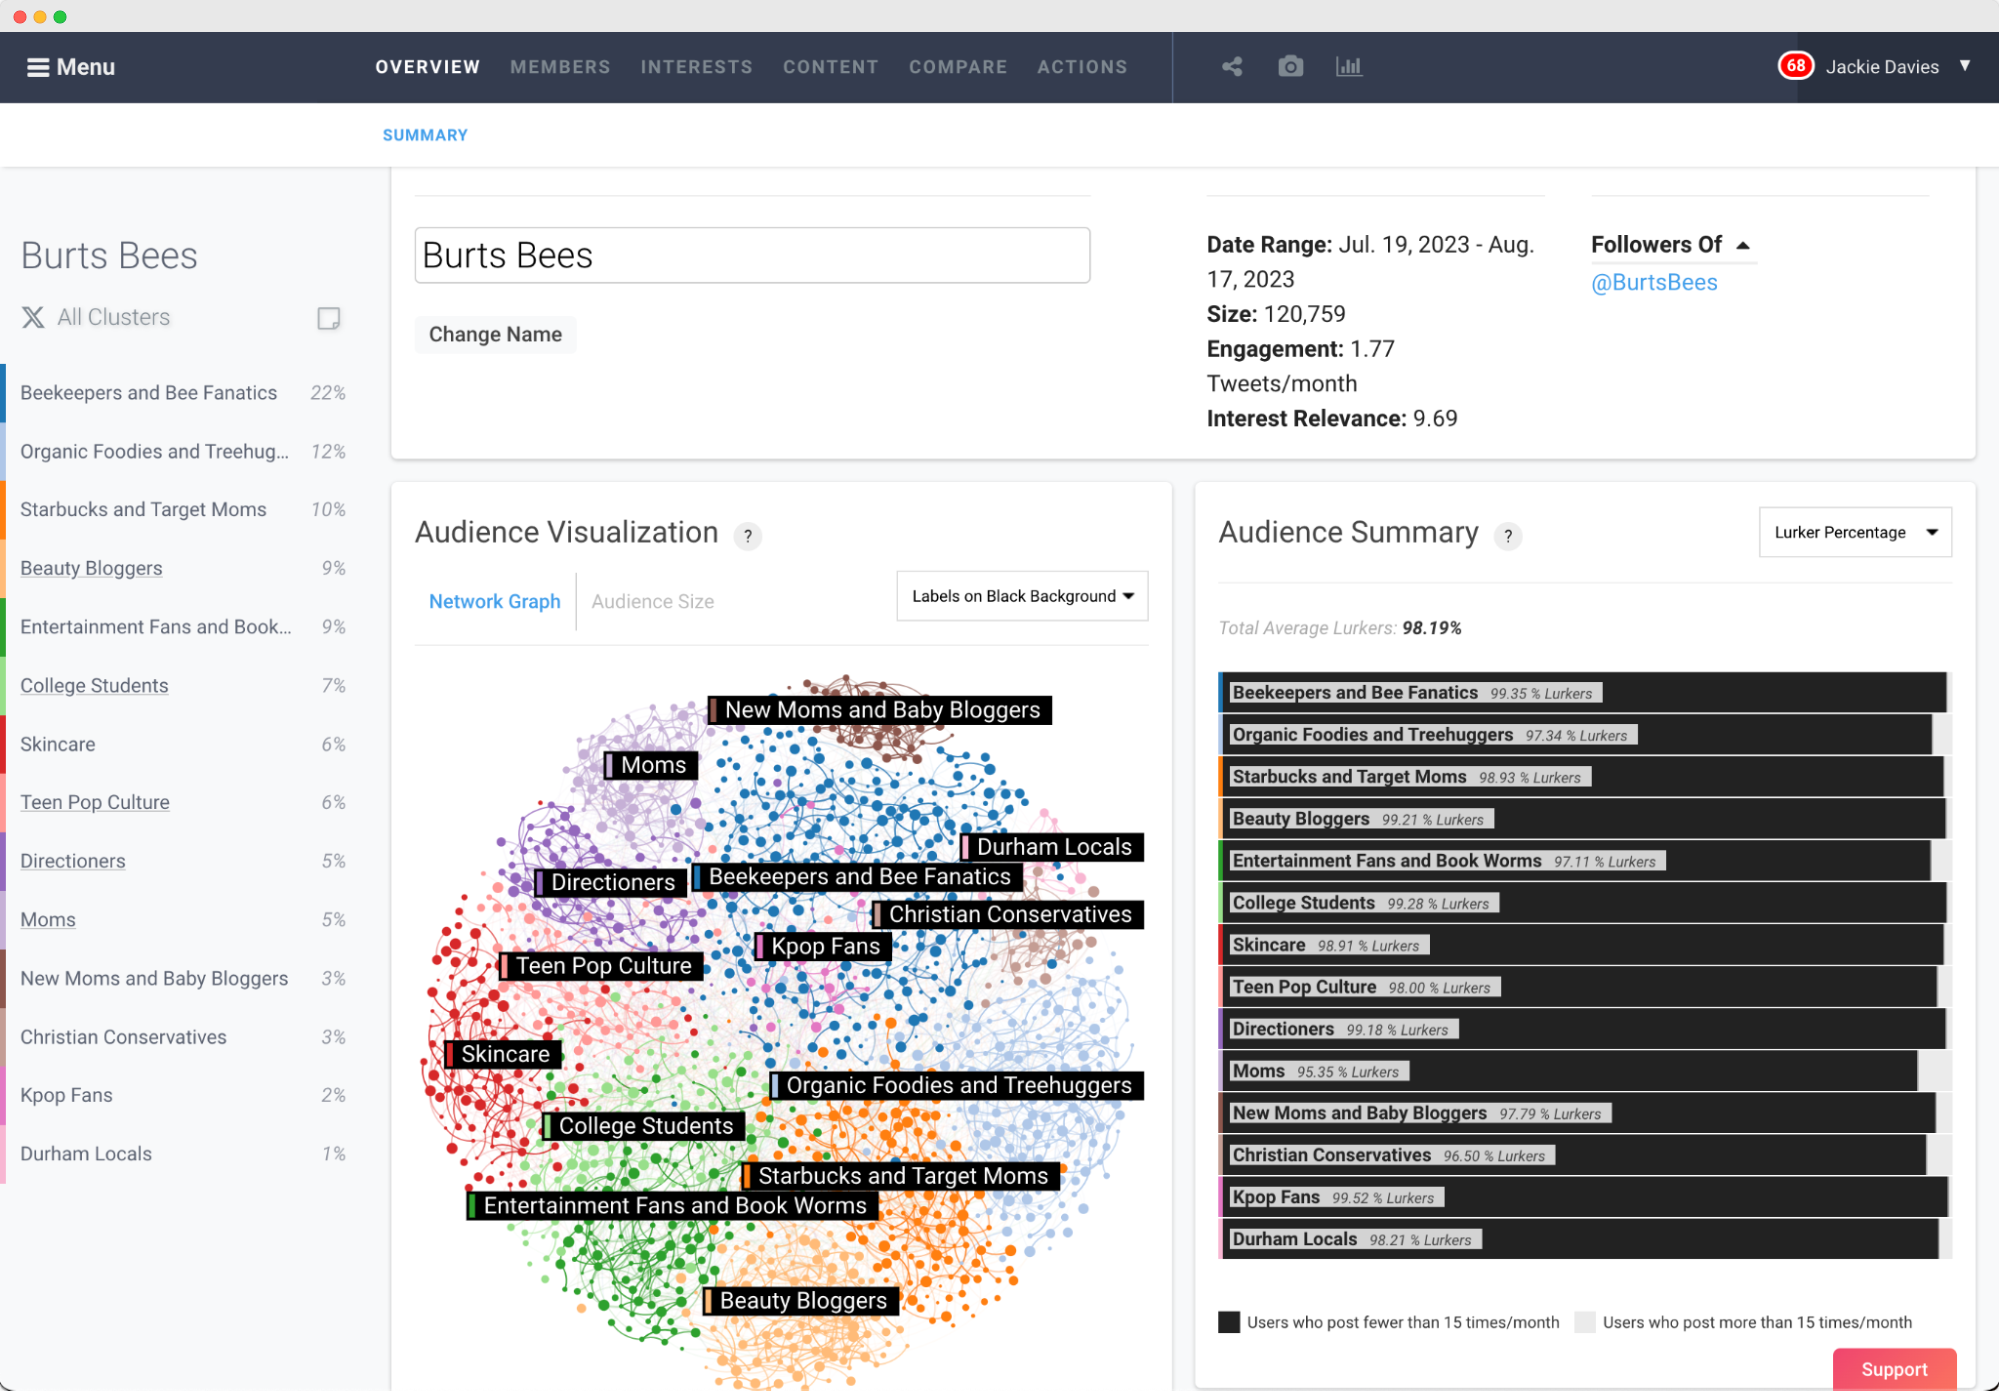The image size is (1999, 1391).
Task: Take a screenshot using the camera icon
Action: (x=1290, y=66)
